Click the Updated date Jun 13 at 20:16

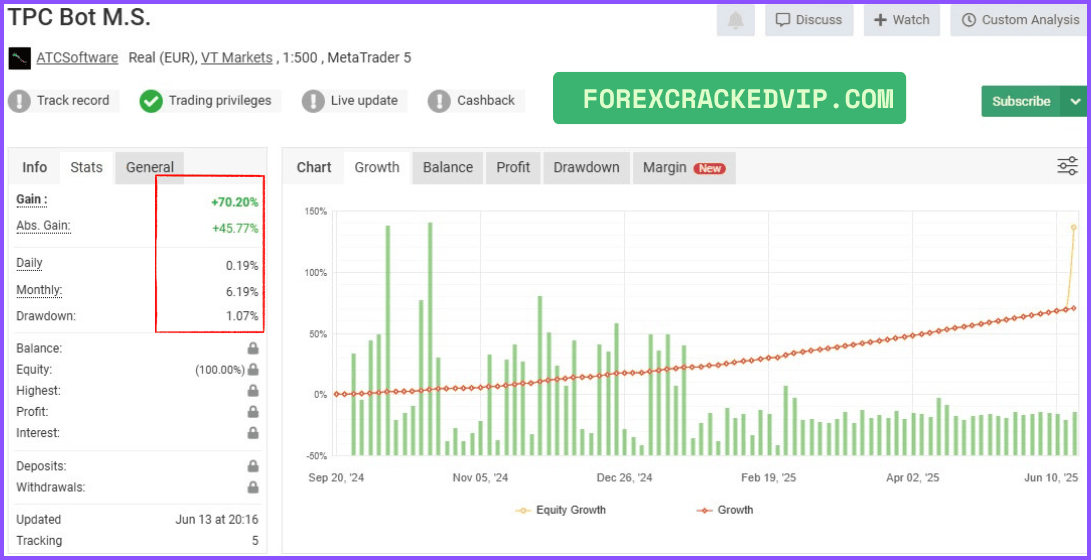pyautogui.click(x=216, y=520)
